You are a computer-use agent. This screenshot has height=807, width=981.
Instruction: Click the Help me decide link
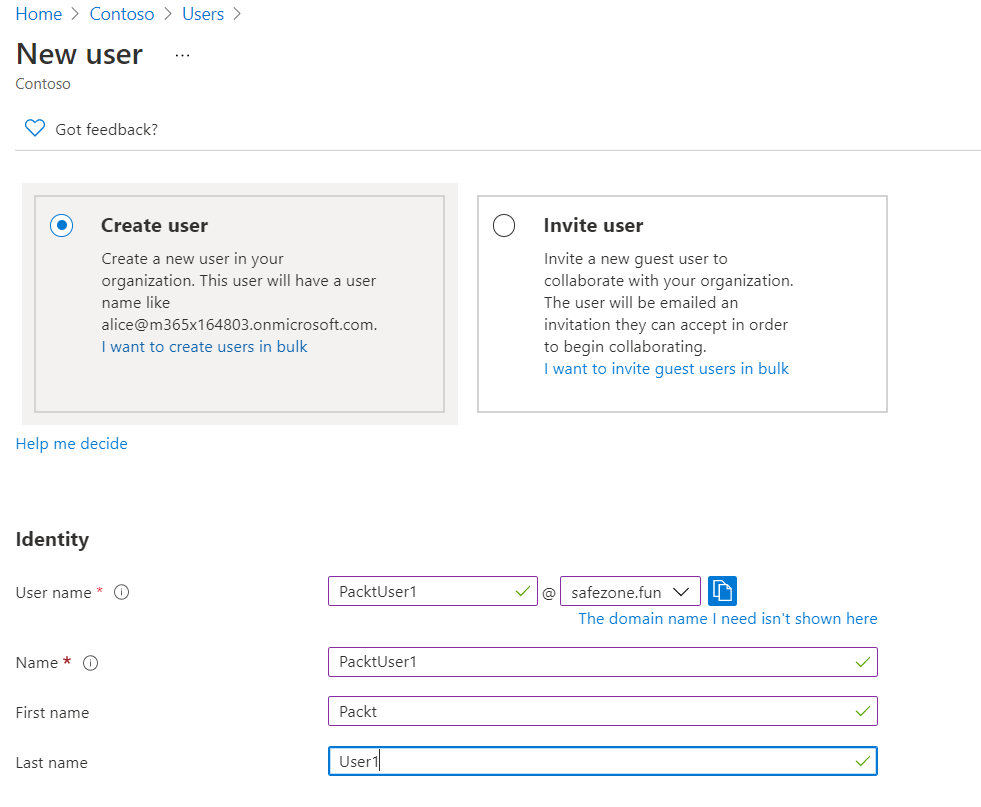click(71, 443)
